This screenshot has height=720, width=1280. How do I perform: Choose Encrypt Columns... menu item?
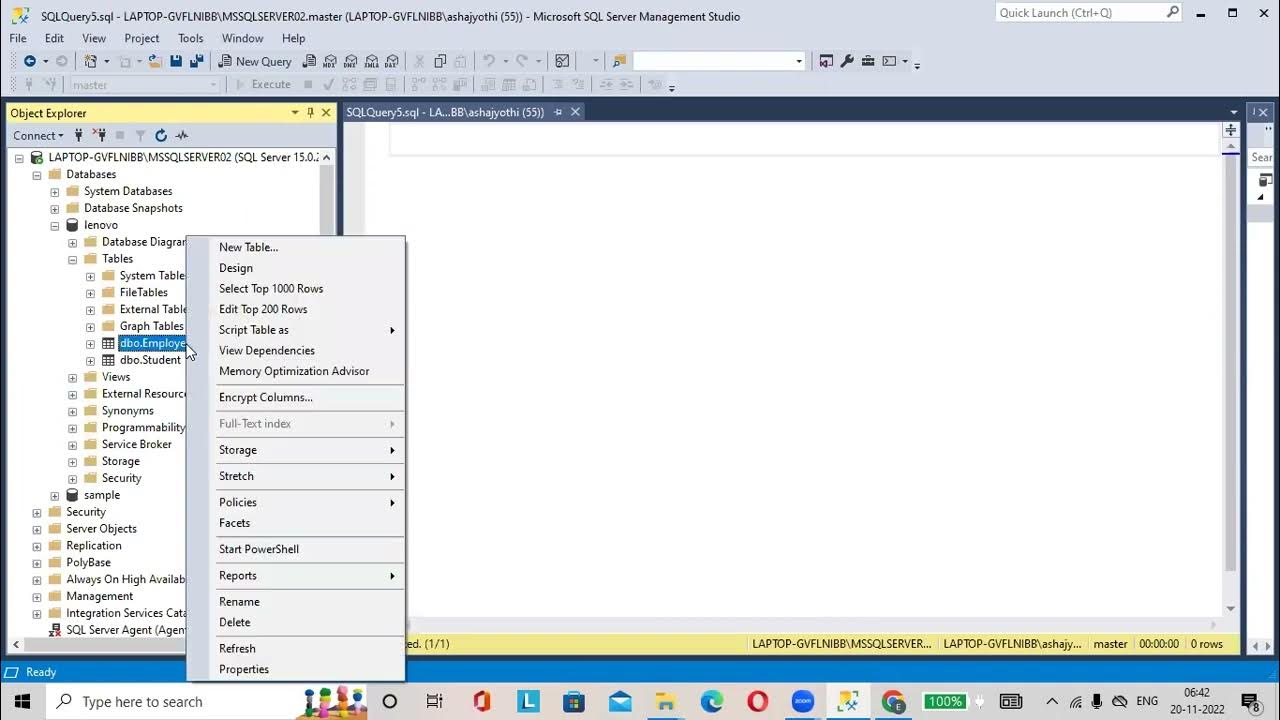pyautogui.click(x=295, y=397)
